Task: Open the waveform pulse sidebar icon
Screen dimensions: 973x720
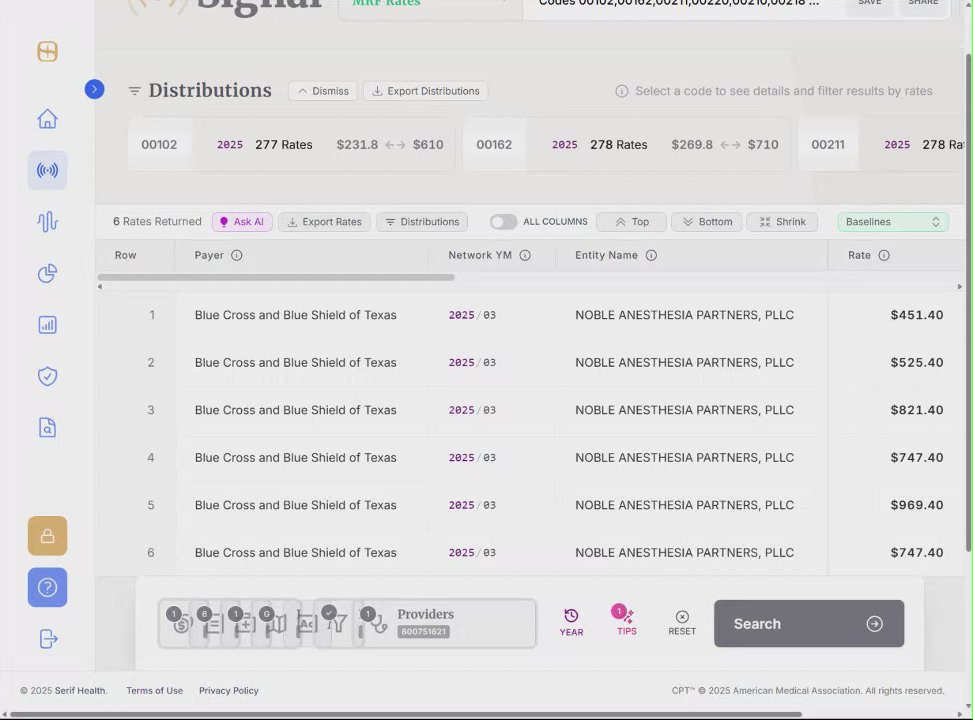Action: tap(47, 222)
